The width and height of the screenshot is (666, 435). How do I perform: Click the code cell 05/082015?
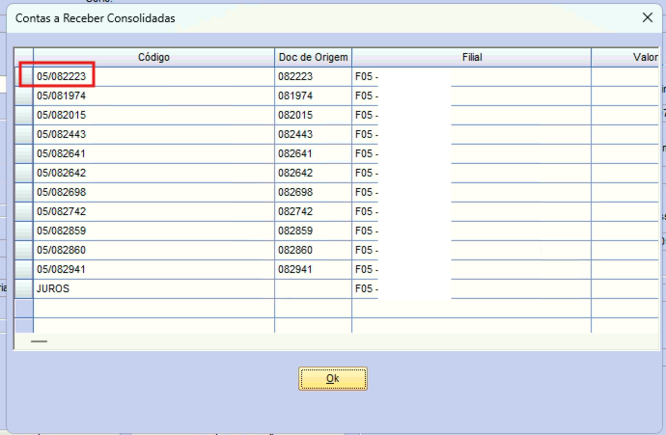[x=154, y=115]
